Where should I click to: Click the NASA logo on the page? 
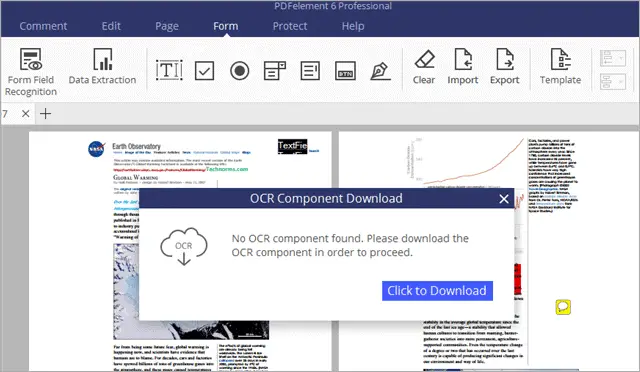[96, 149]
